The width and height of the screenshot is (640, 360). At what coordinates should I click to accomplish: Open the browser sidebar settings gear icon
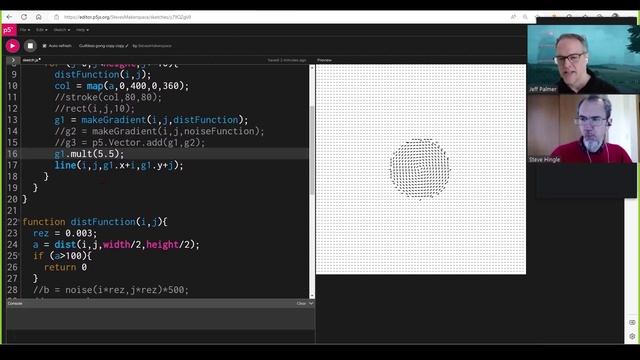632,336
